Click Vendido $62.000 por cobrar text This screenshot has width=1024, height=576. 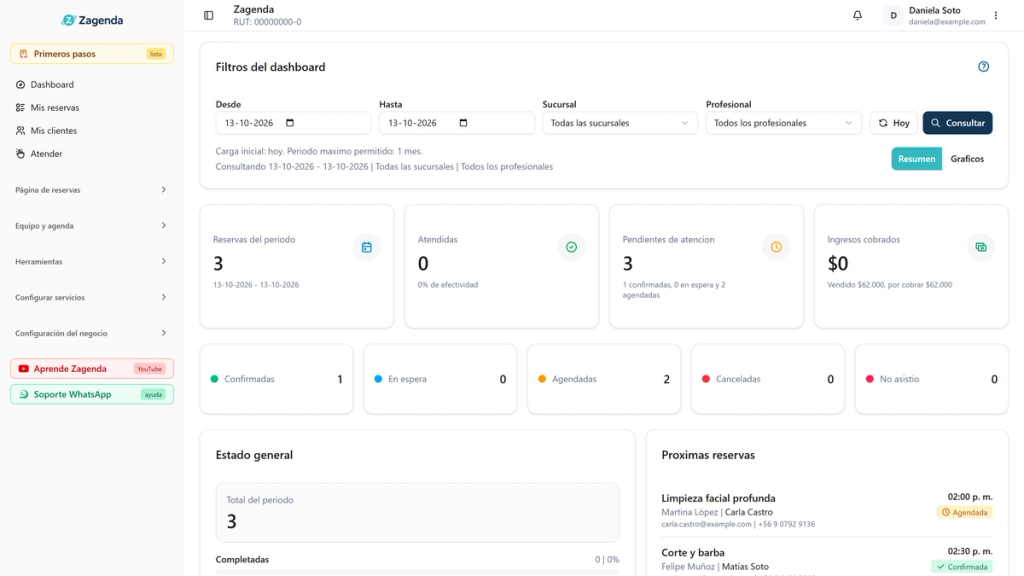click(x=889, y=285)
